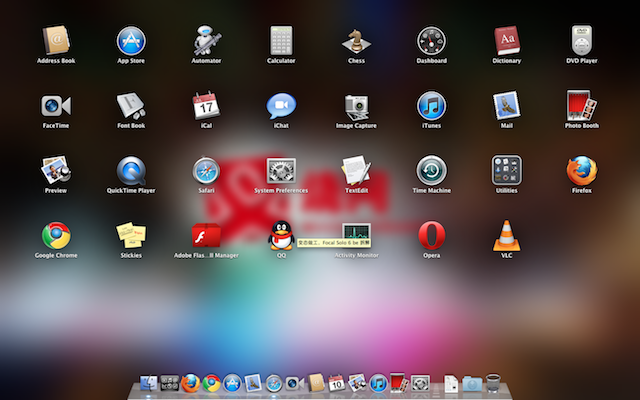This screenshot has height=400, width=640.
Task: Click the Safari compass icon in the Dock
Action: [274, 384]
